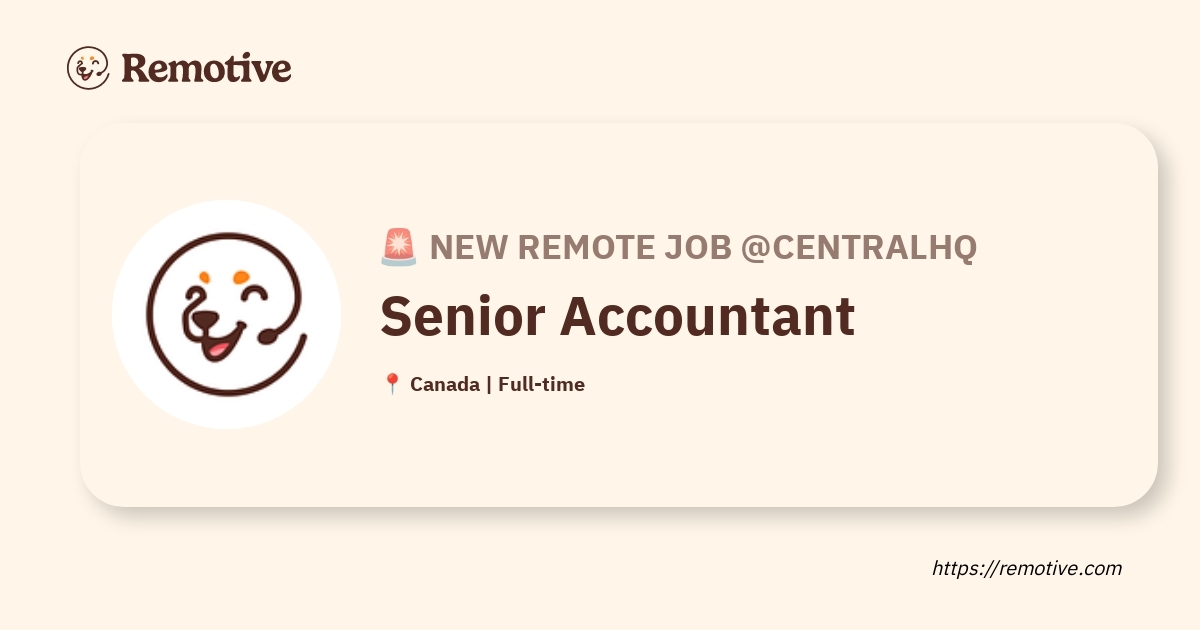Open the large round company logo avatar
Screen dimensions: 1200x630
[x=227, y=314]
